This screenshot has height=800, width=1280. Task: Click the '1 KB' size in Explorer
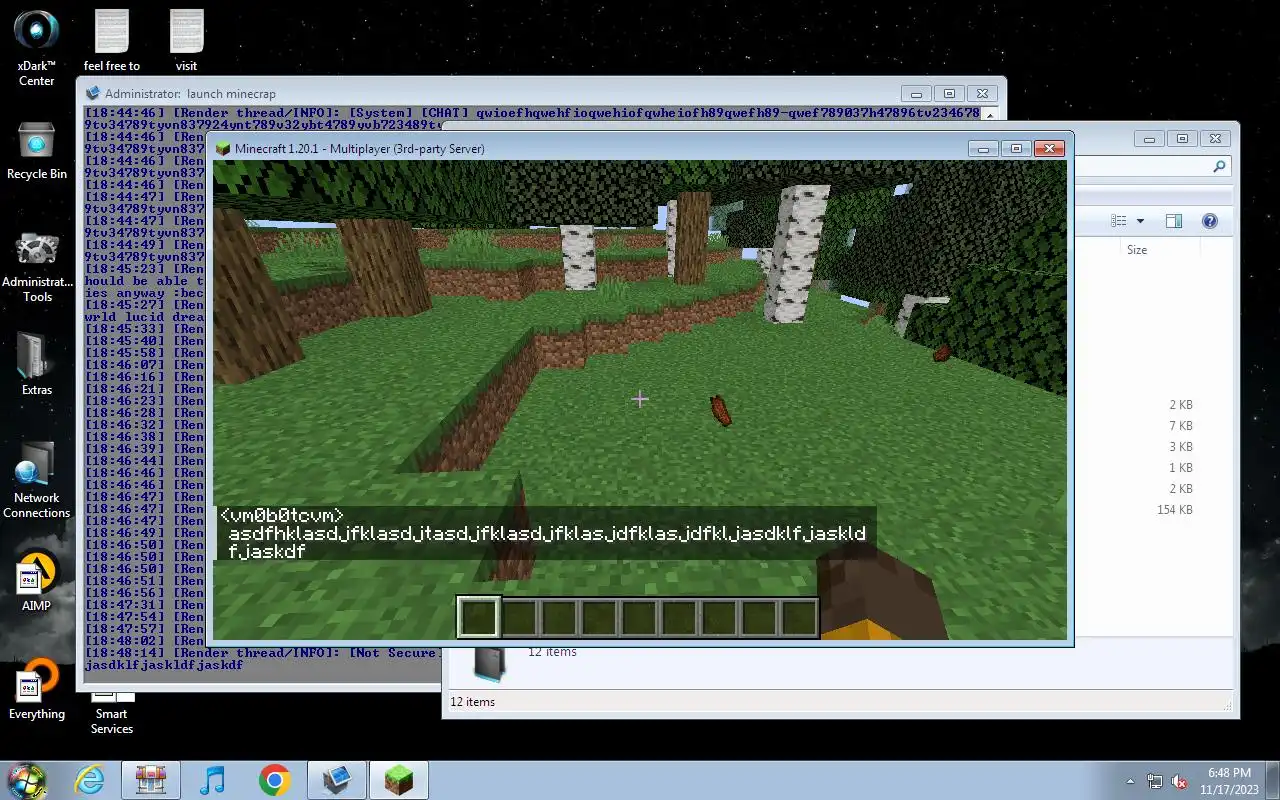[1181, 468]
